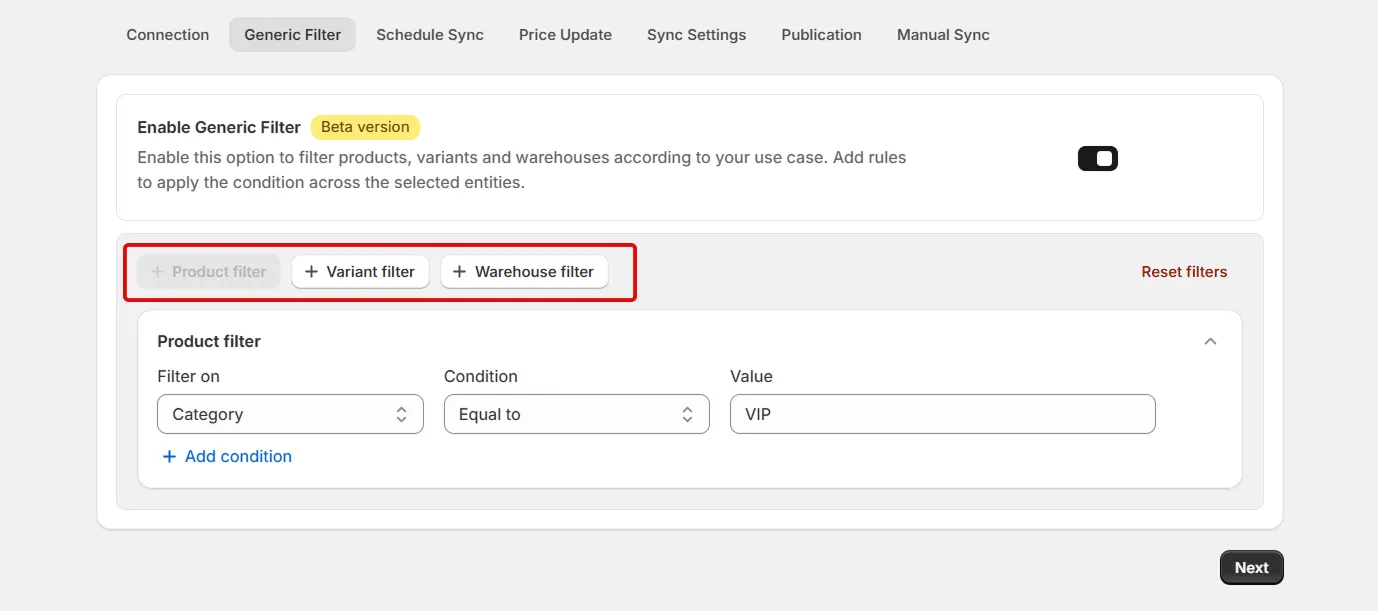This screenshot has width=1378, height=611.
Task: Click the Next button
Action: (x=1251, y=568)
